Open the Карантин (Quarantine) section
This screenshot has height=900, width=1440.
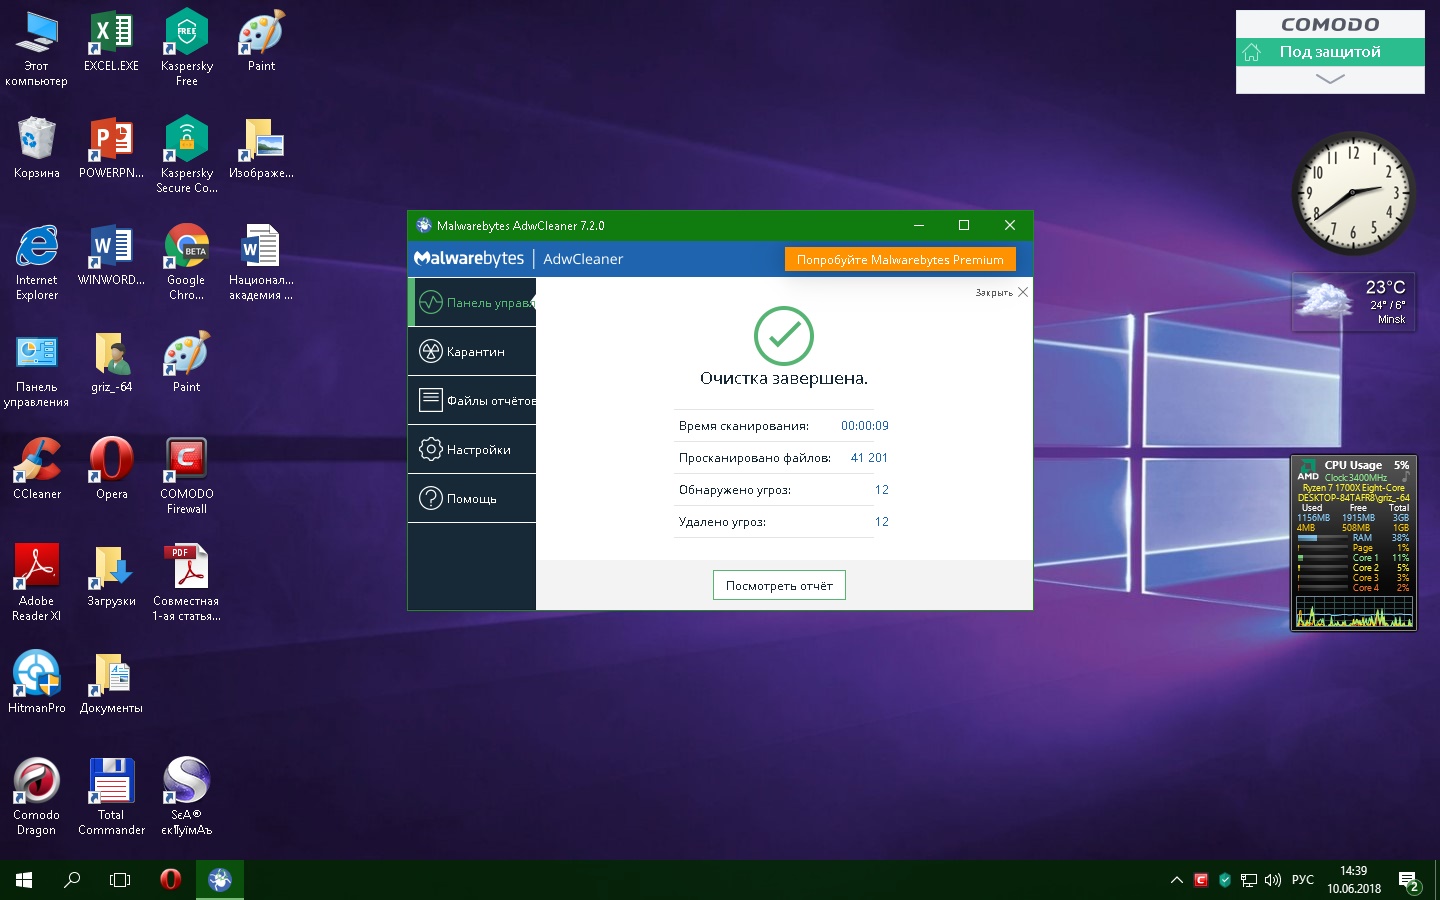pyautogui.click(x=472, y=352)
